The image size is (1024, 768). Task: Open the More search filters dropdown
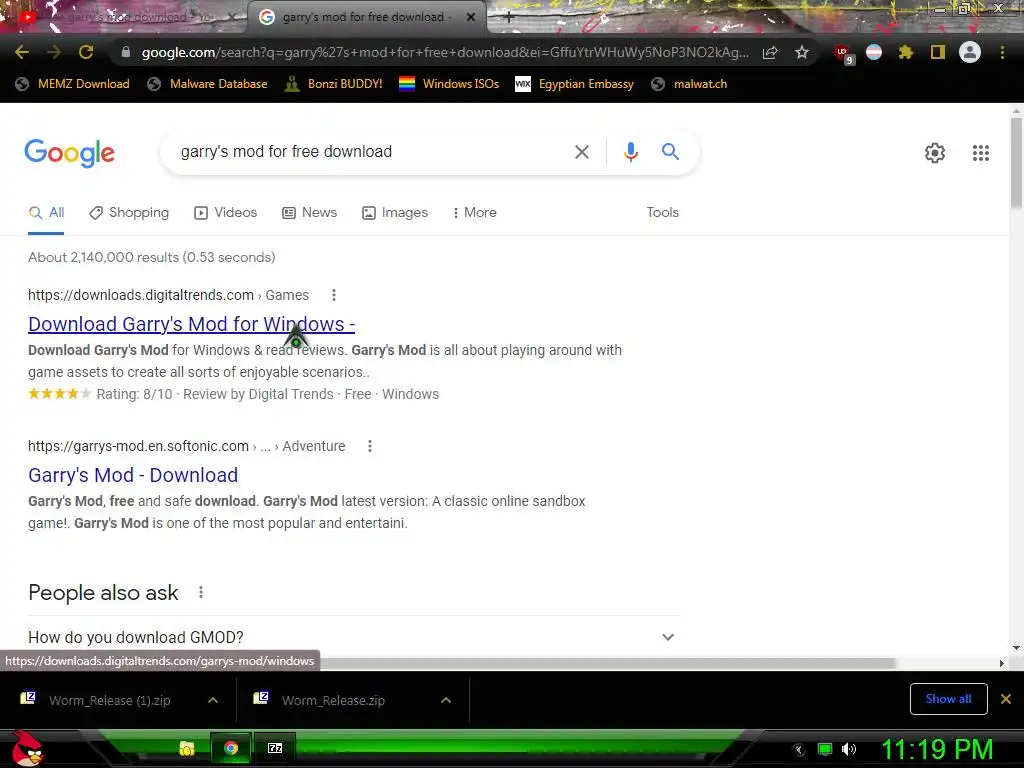point(474,213)
